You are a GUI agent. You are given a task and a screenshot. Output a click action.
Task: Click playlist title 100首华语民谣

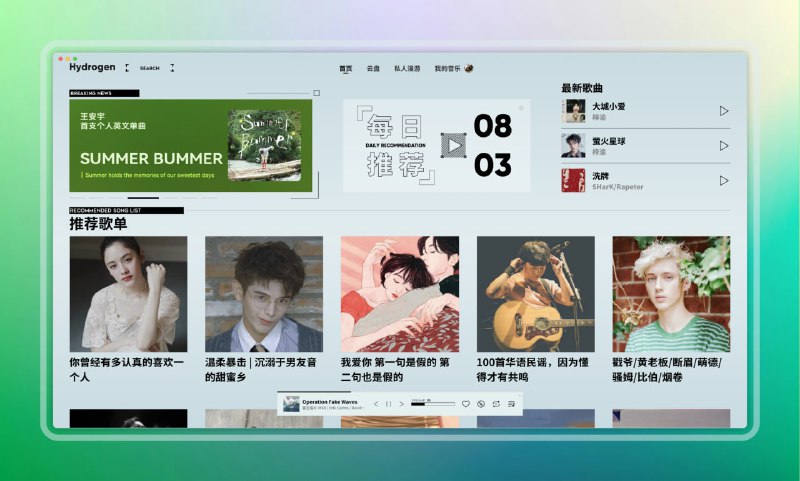tap(532, 370)
